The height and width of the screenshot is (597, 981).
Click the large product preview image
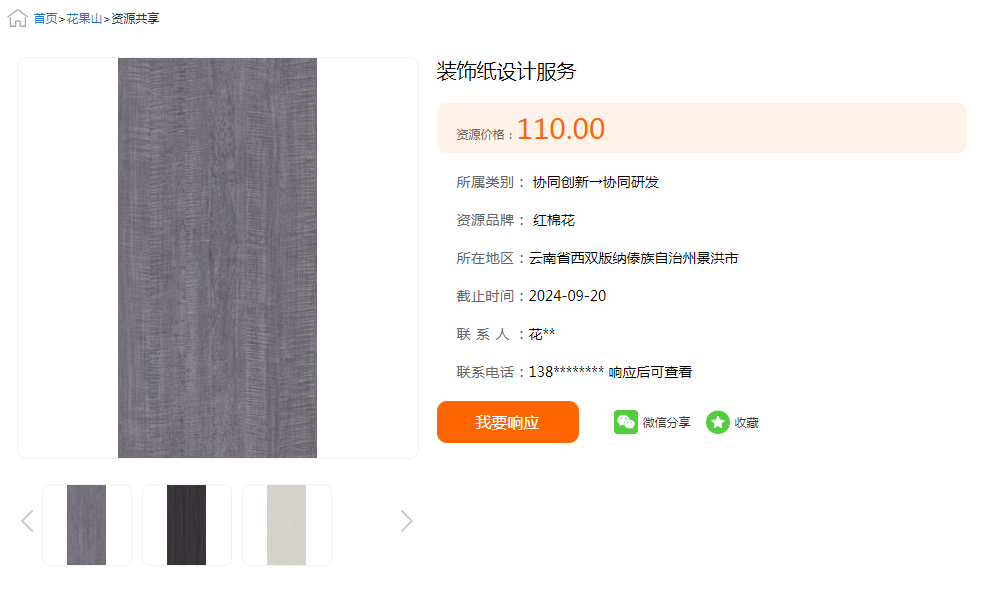(218, 258)
